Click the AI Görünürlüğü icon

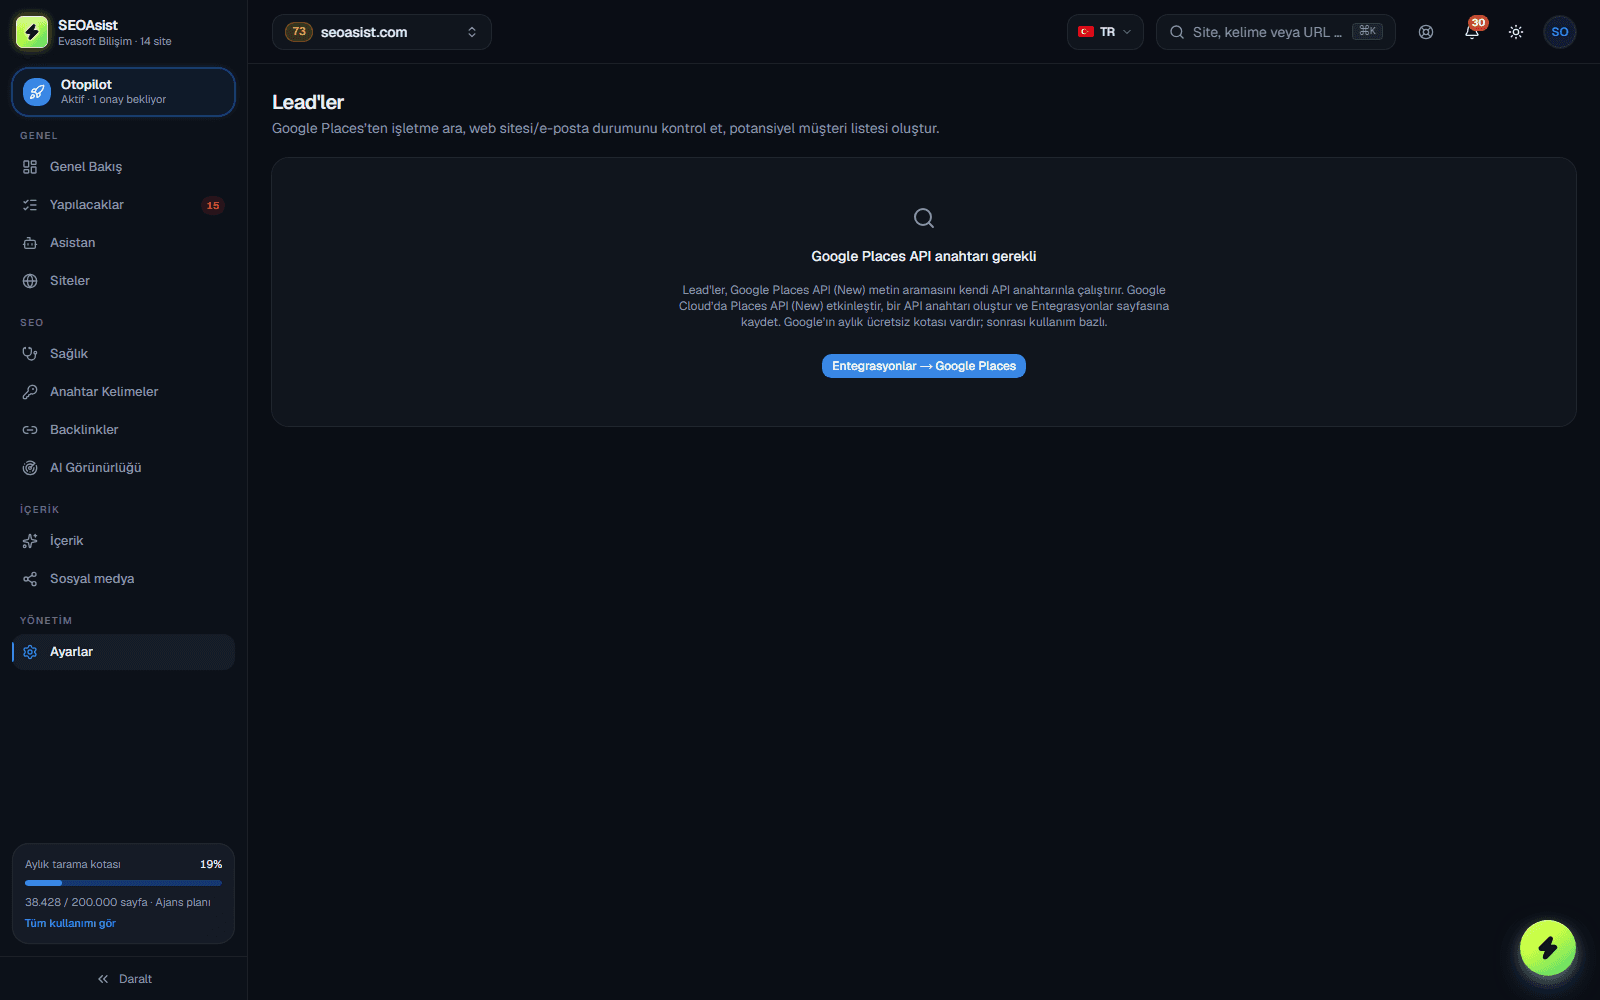30,468
